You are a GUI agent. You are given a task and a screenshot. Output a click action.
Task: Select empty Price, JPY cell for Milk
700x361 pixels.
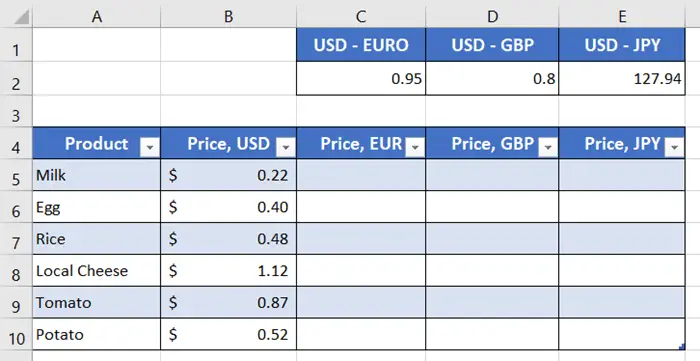point(622,175)
